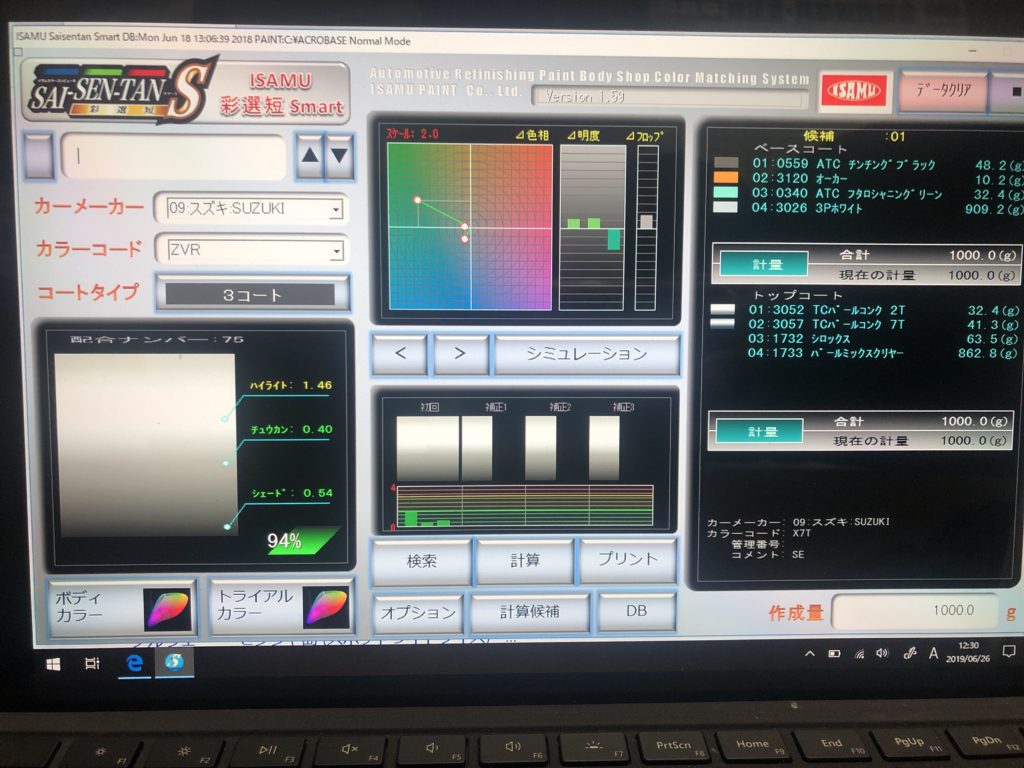Click the シミュレーション button

click(586, 355)
